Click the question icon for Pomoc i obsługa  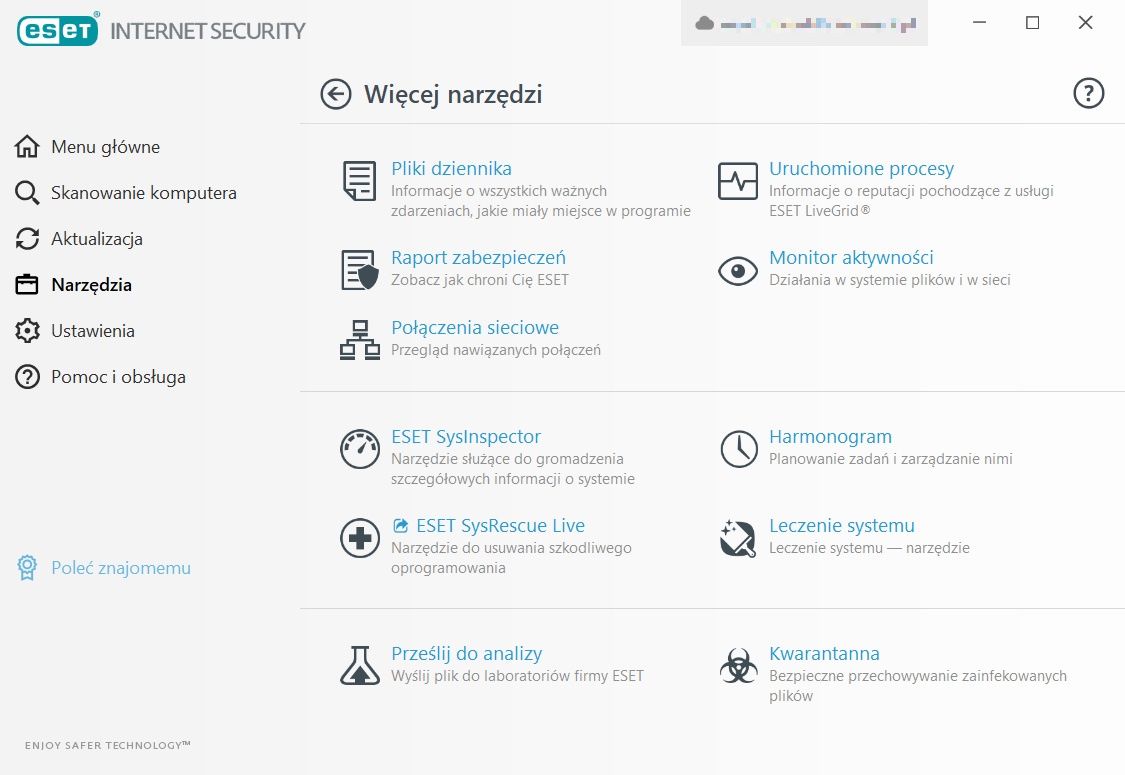[x=27, y=376]
